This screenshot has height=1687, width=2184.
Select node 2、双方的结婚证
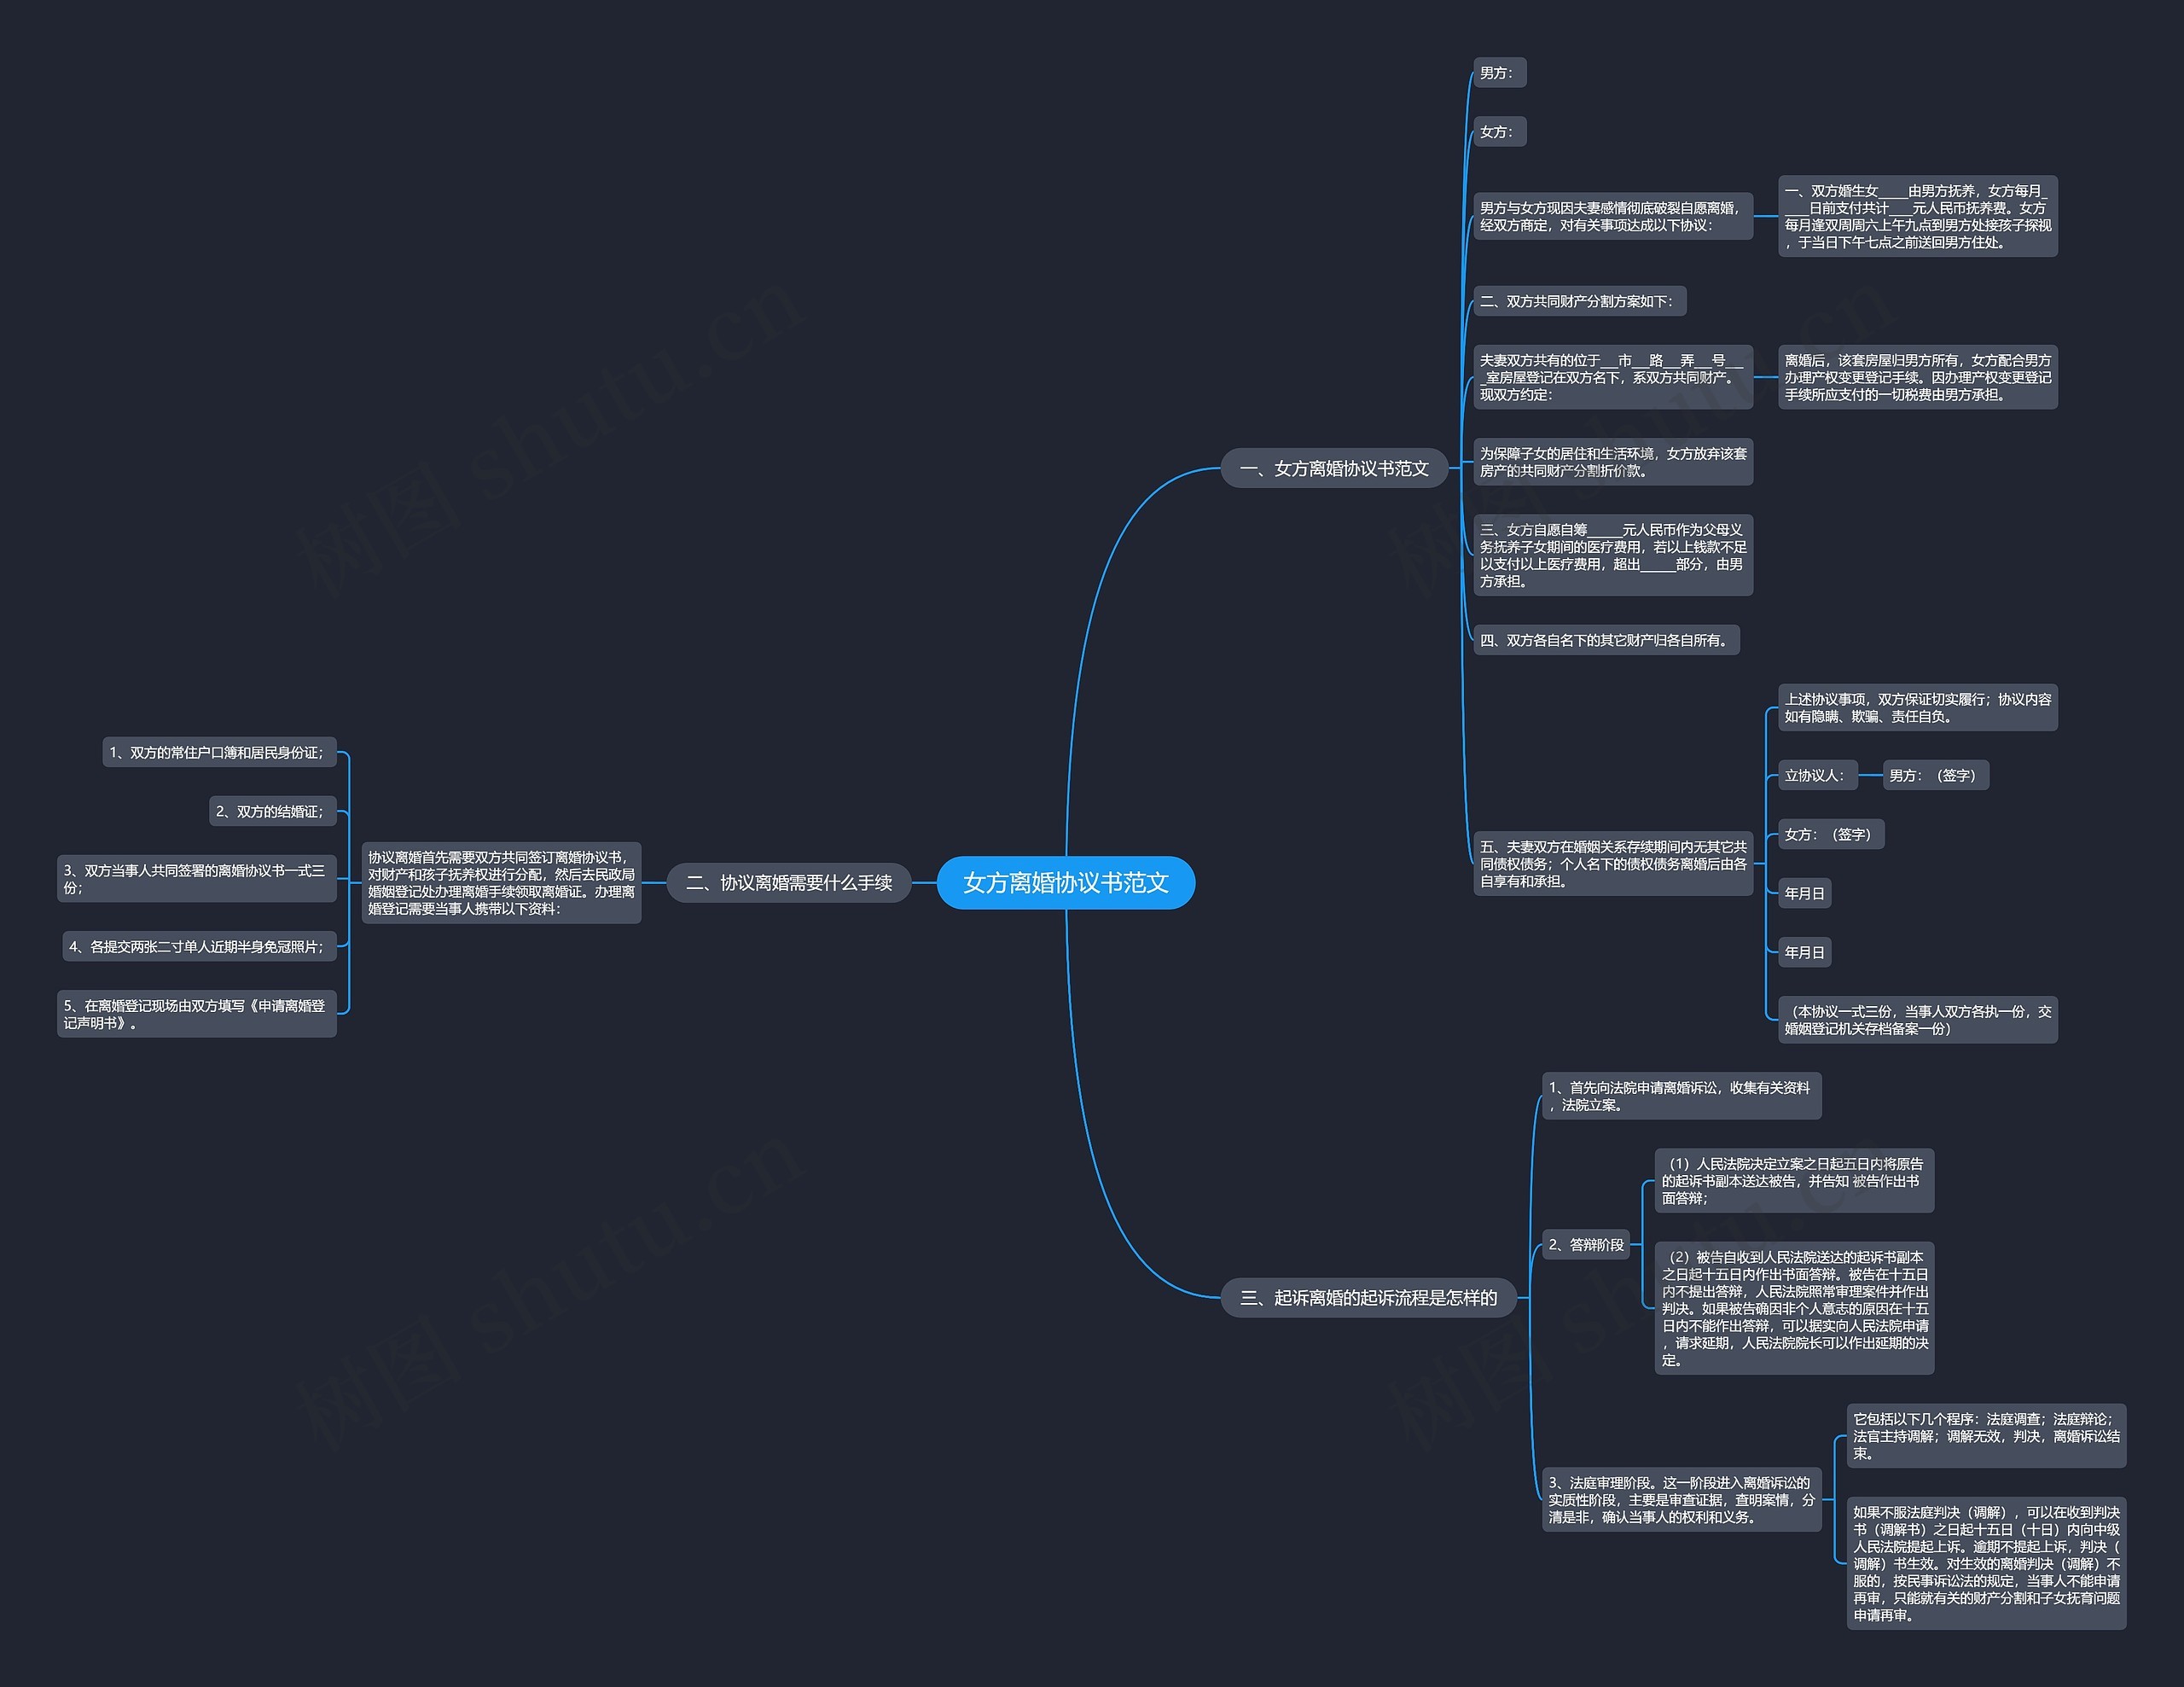[272, 811]
